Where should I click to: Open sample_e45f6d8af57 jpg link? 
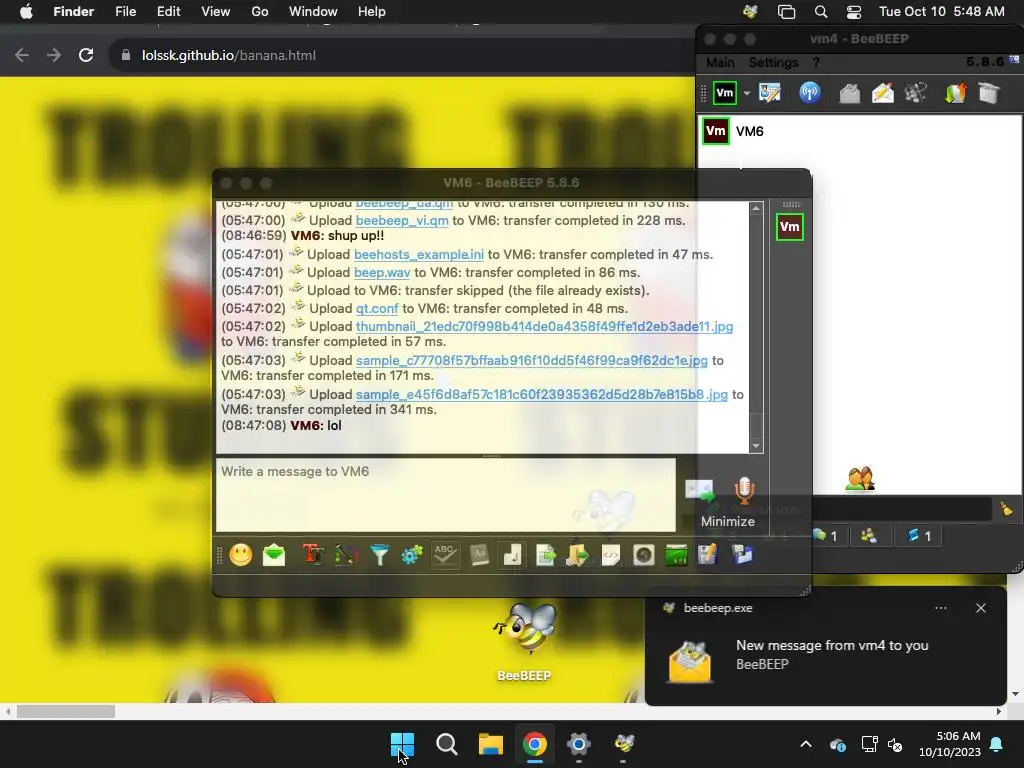click(x=541, y=394)
